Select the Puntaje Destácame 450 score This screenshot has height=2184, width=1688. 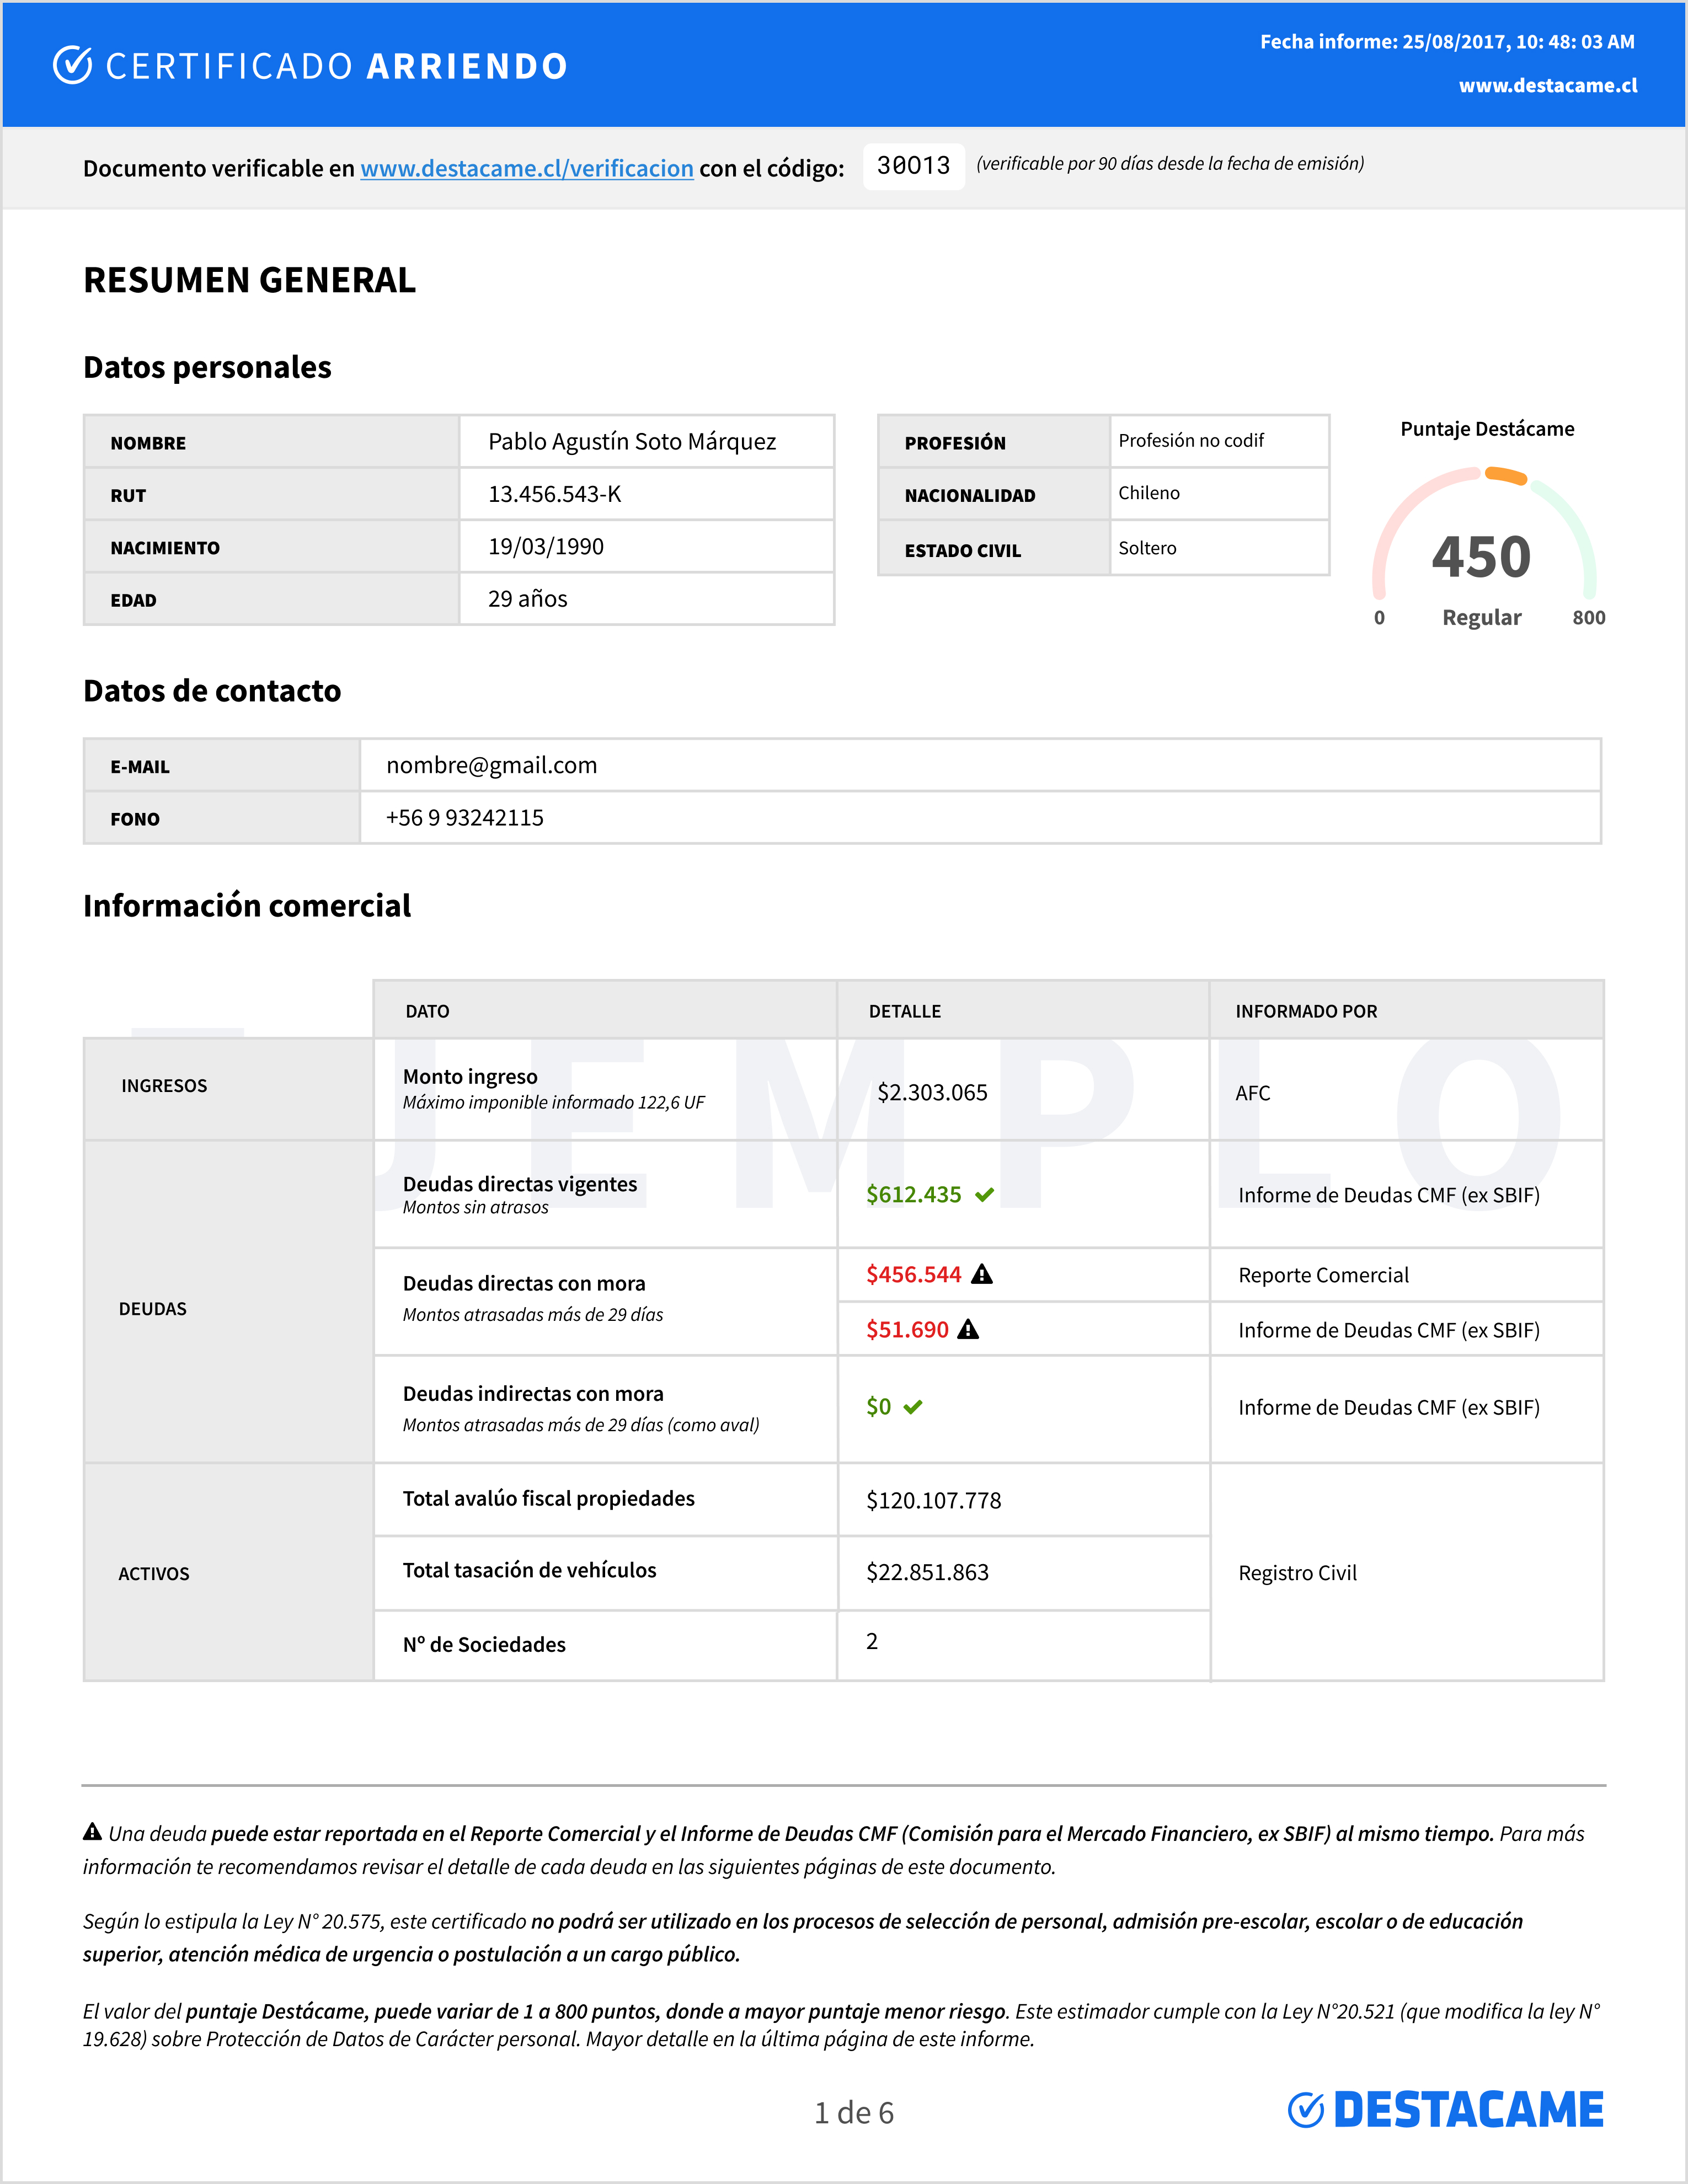[x=1481, y=557]
